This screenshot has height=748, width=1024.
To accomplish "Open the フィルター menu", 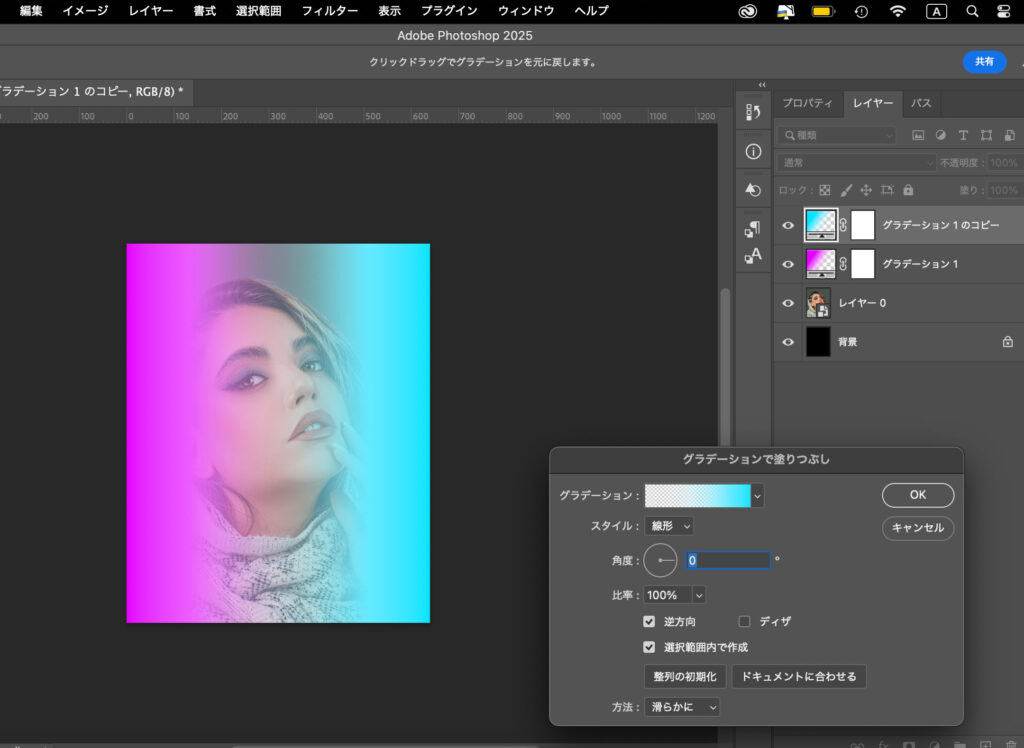I will pos(330,11).
